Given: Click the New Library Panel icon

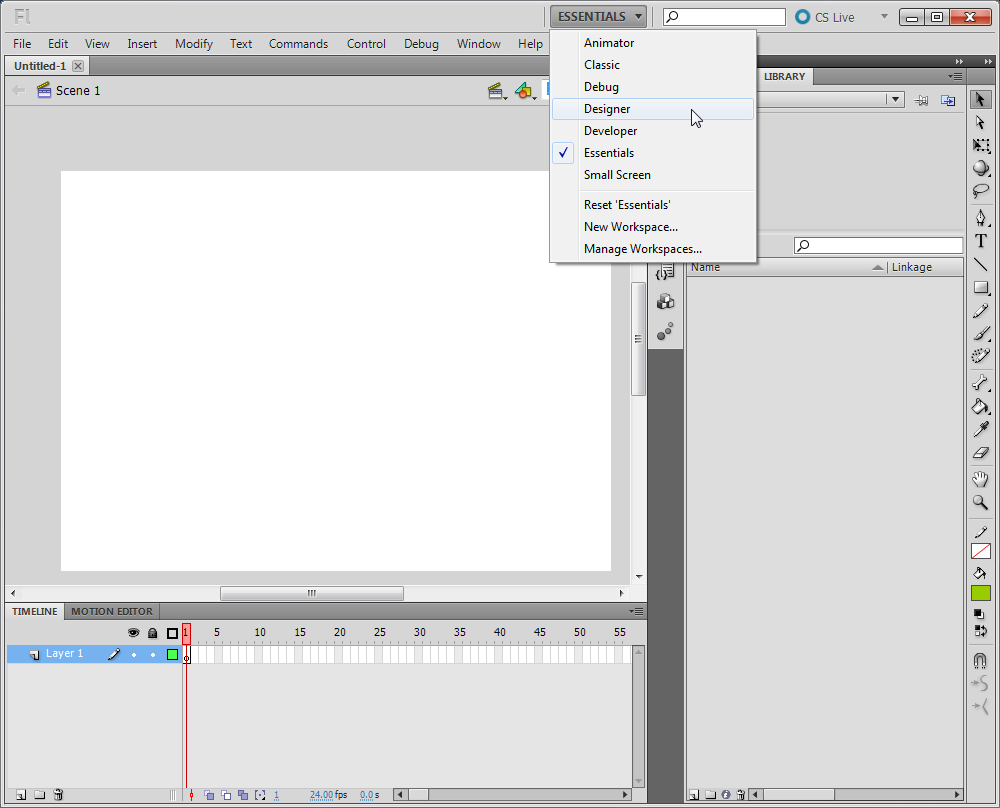Looking at the screenshot, I should (x=948, y=100).
